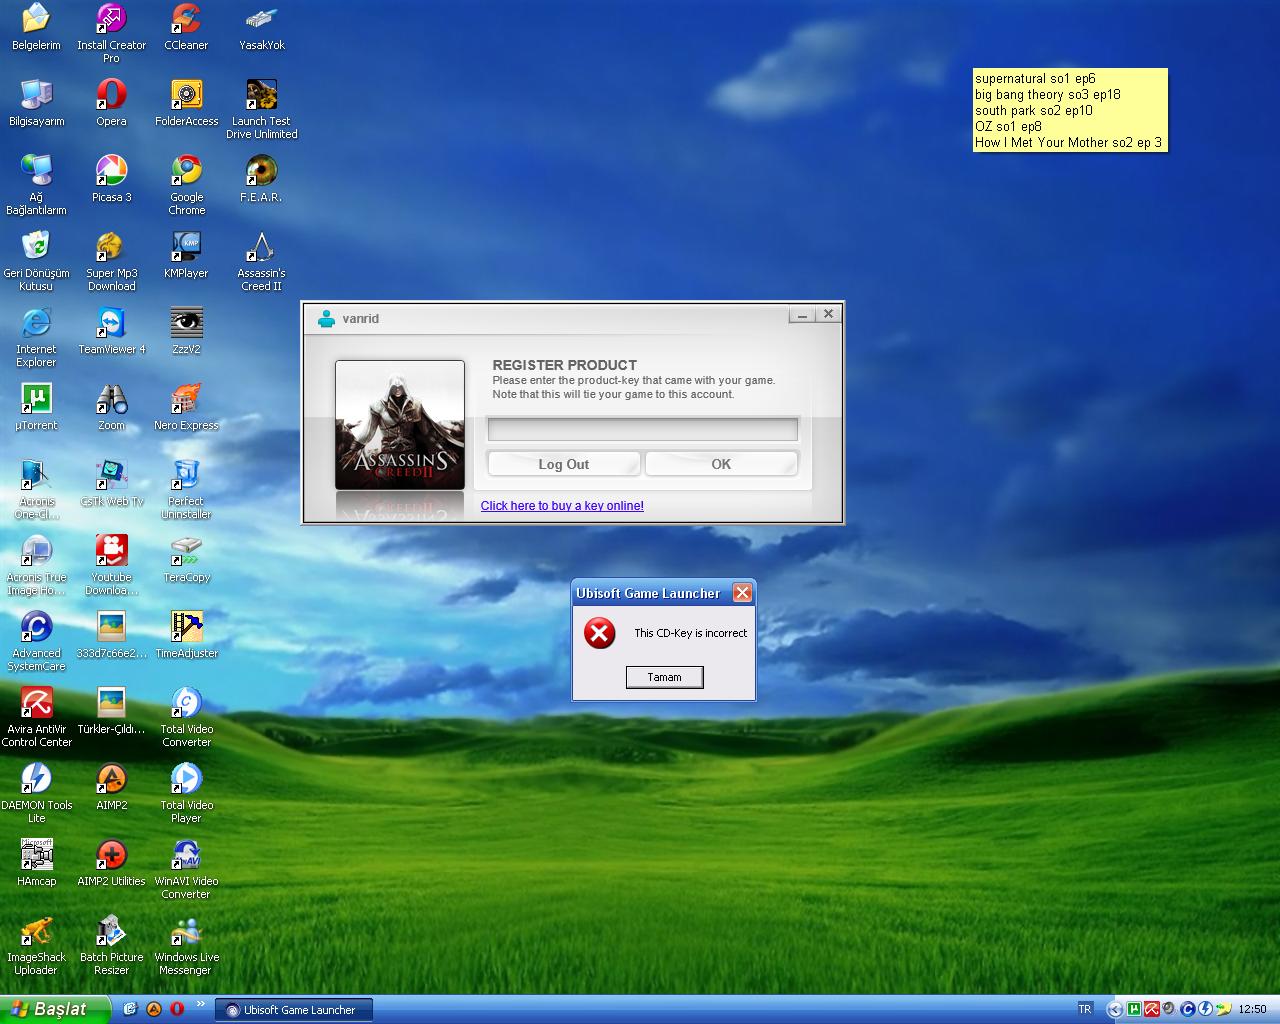Select the ImageShack Uploader desktop icon

pos(36,945)
